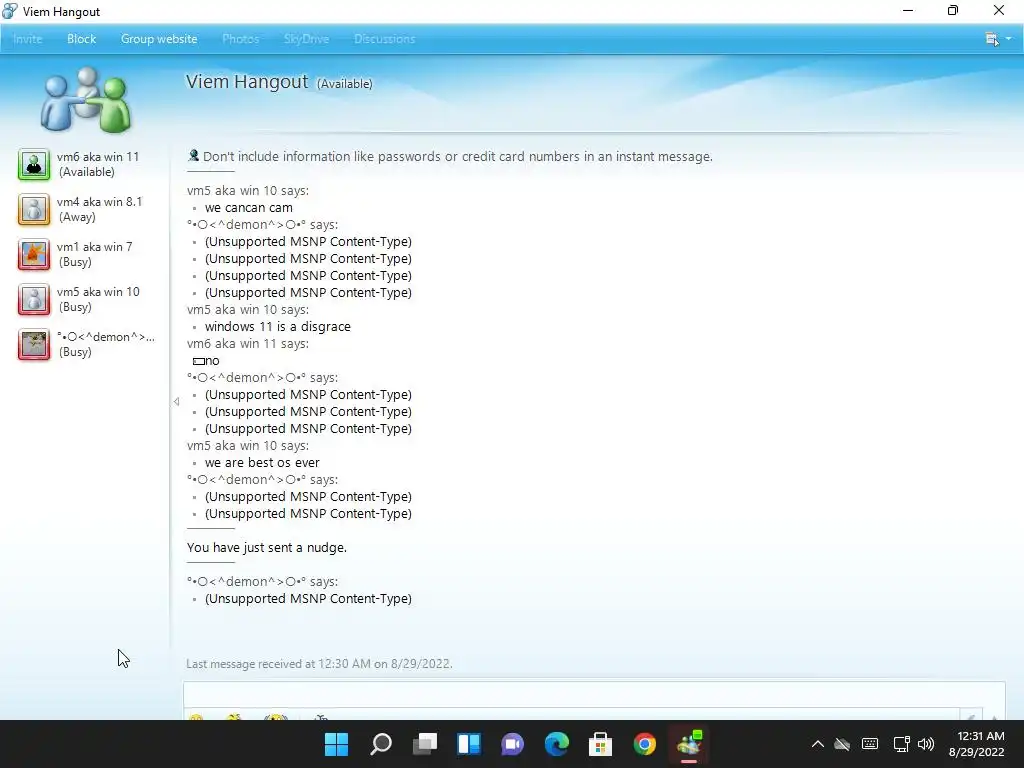Select contact name vm5 aka win 10

tap(98, 292)
